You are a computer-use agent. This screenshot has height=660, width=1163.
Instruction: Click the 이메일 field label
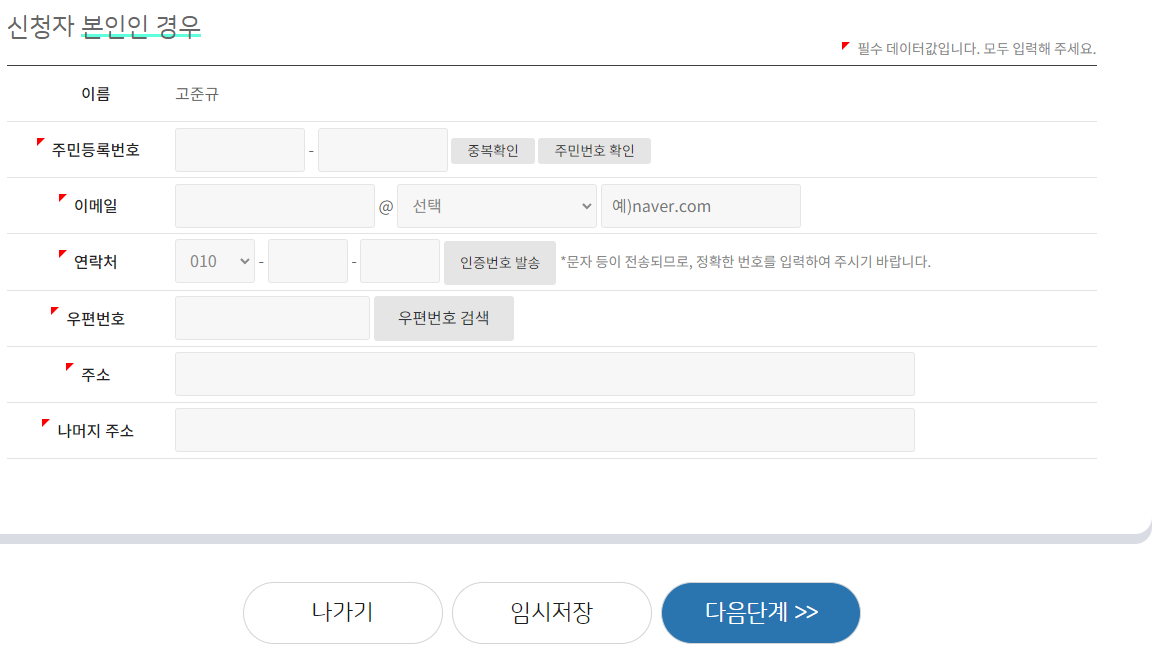click(95, 206)
